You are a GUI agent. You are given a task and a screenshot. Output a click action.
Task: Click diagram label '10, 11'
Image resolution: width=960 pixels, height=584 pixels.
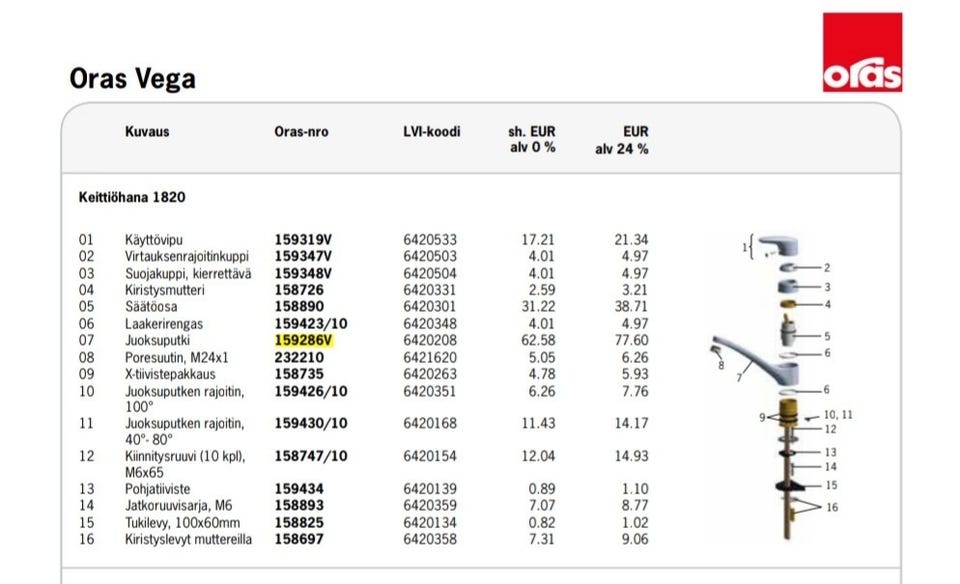[838, 415]
